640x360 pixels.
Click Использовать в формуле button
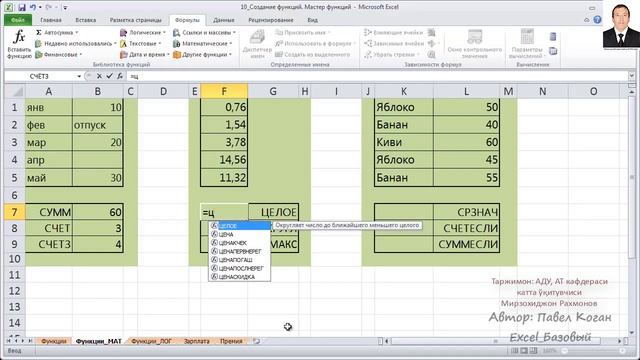click(315, 43)
